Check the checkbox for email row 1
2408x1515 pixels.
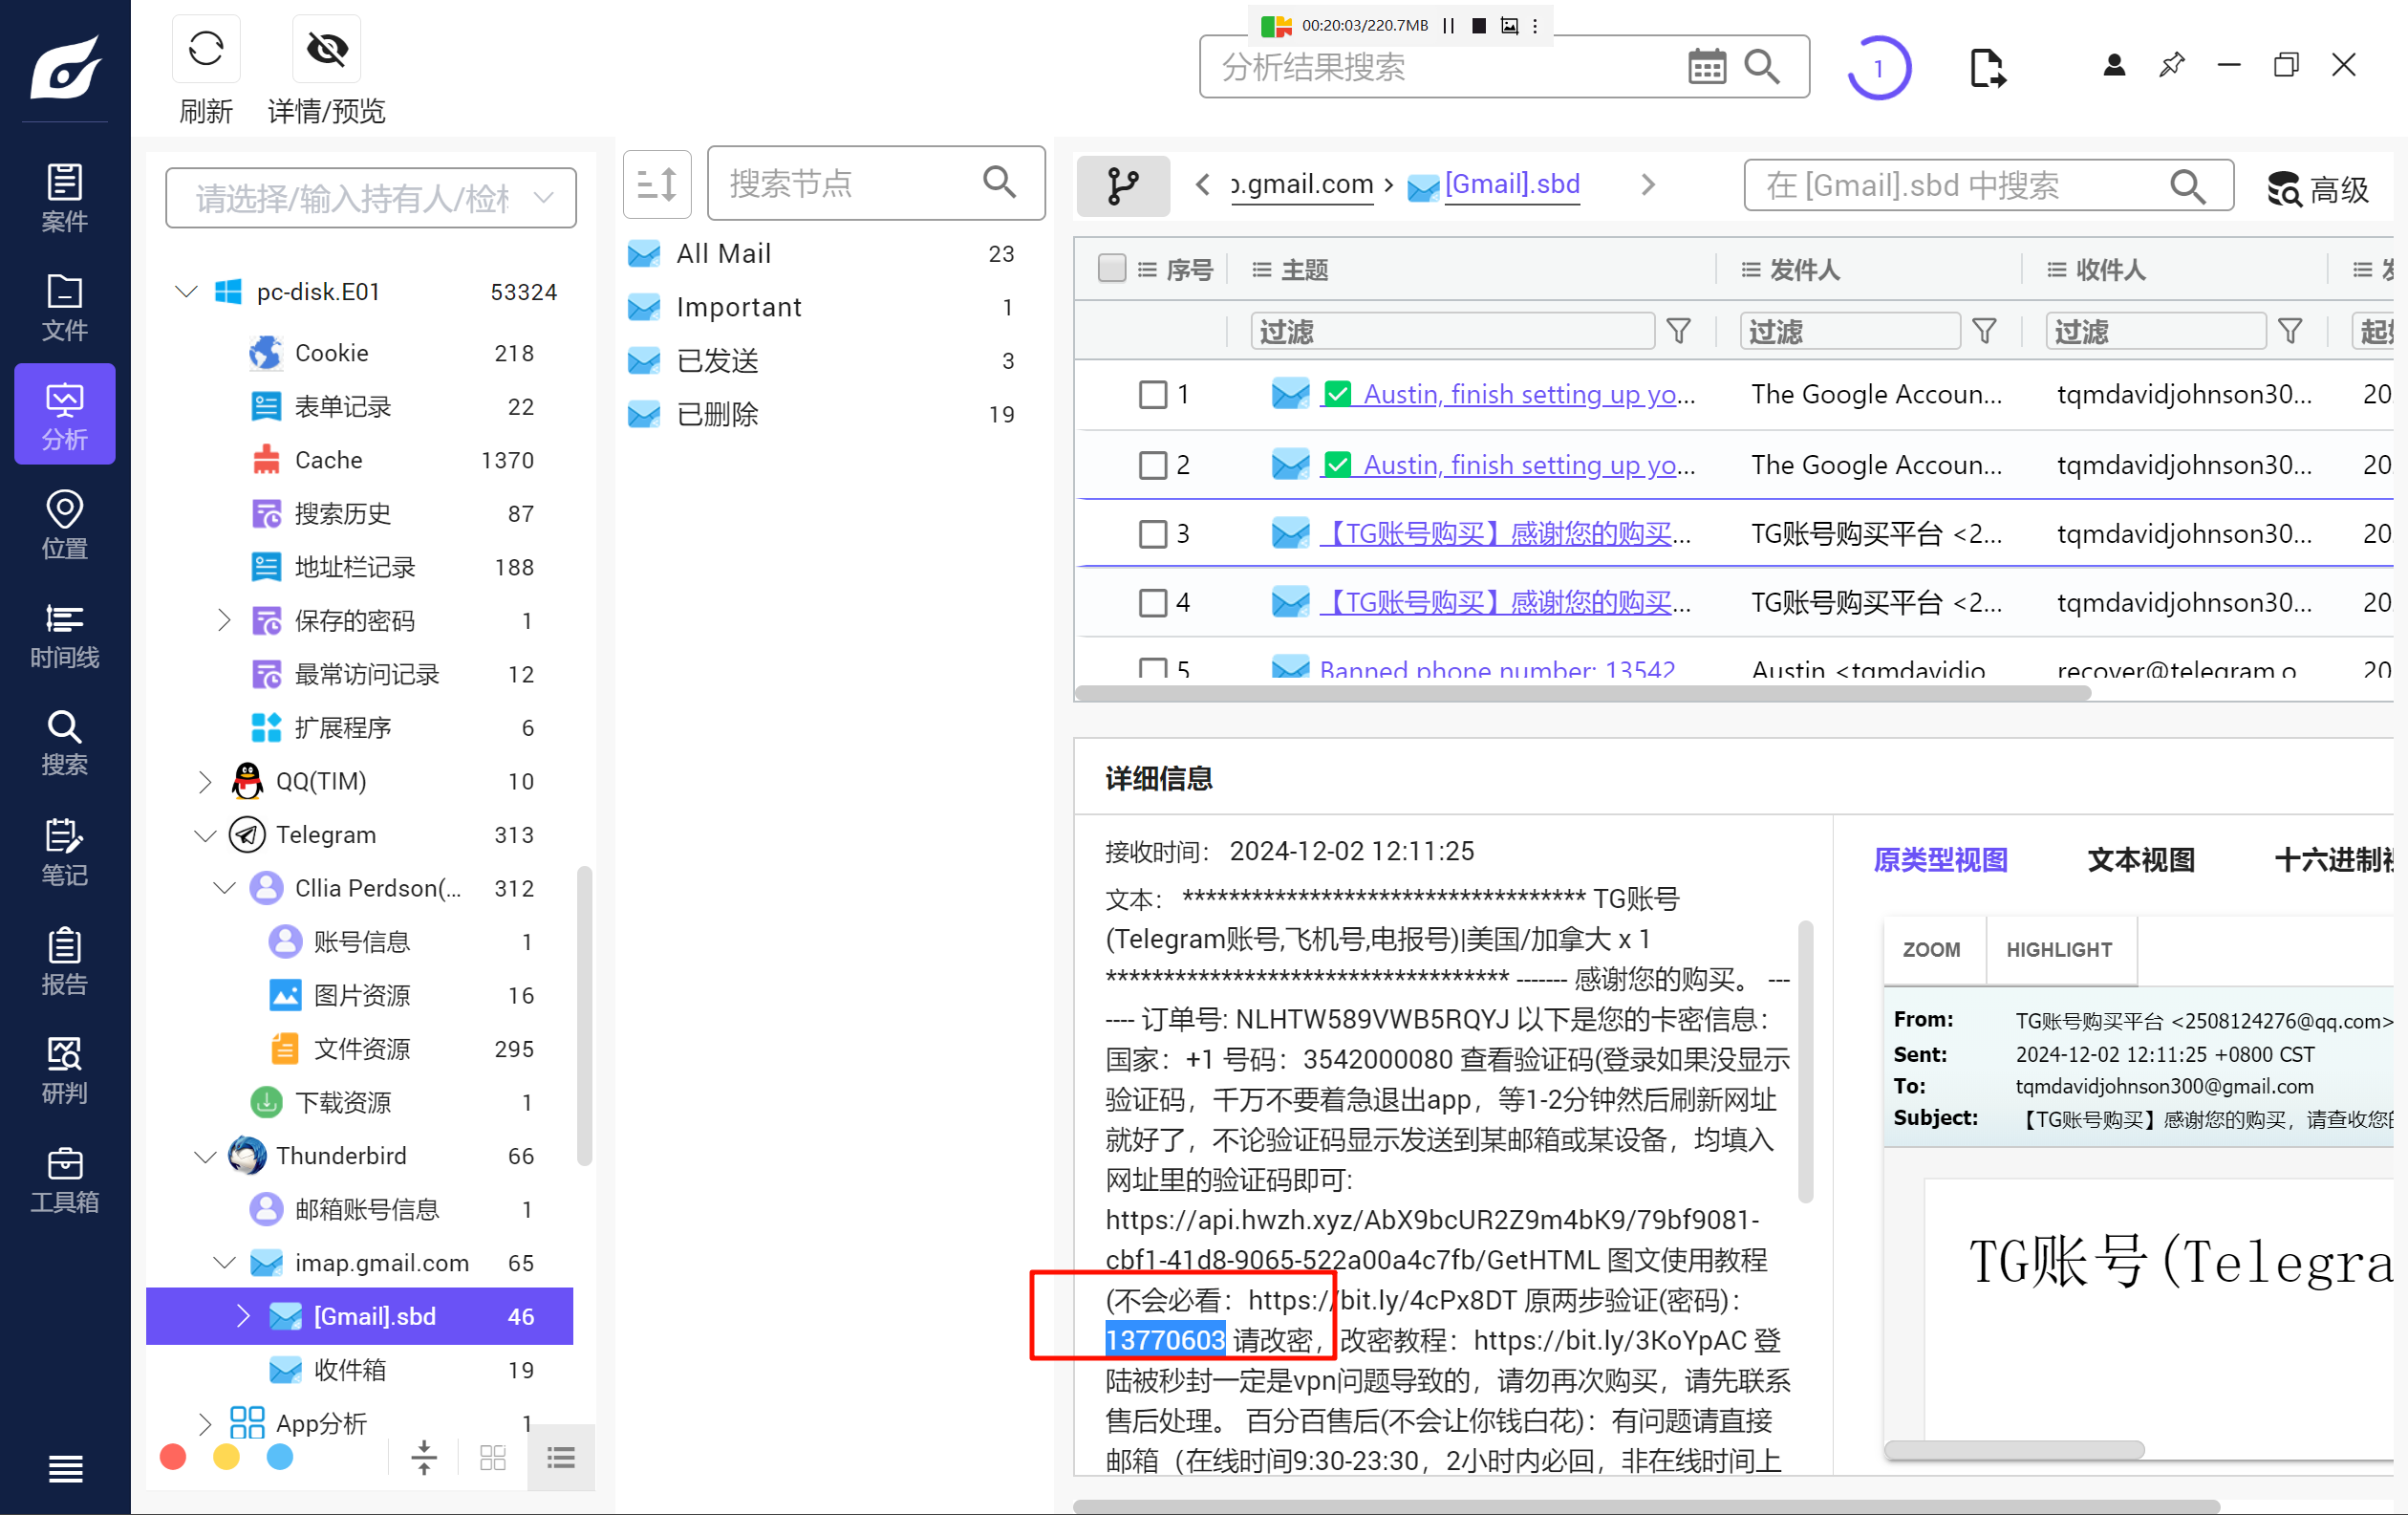(1152, 394)
